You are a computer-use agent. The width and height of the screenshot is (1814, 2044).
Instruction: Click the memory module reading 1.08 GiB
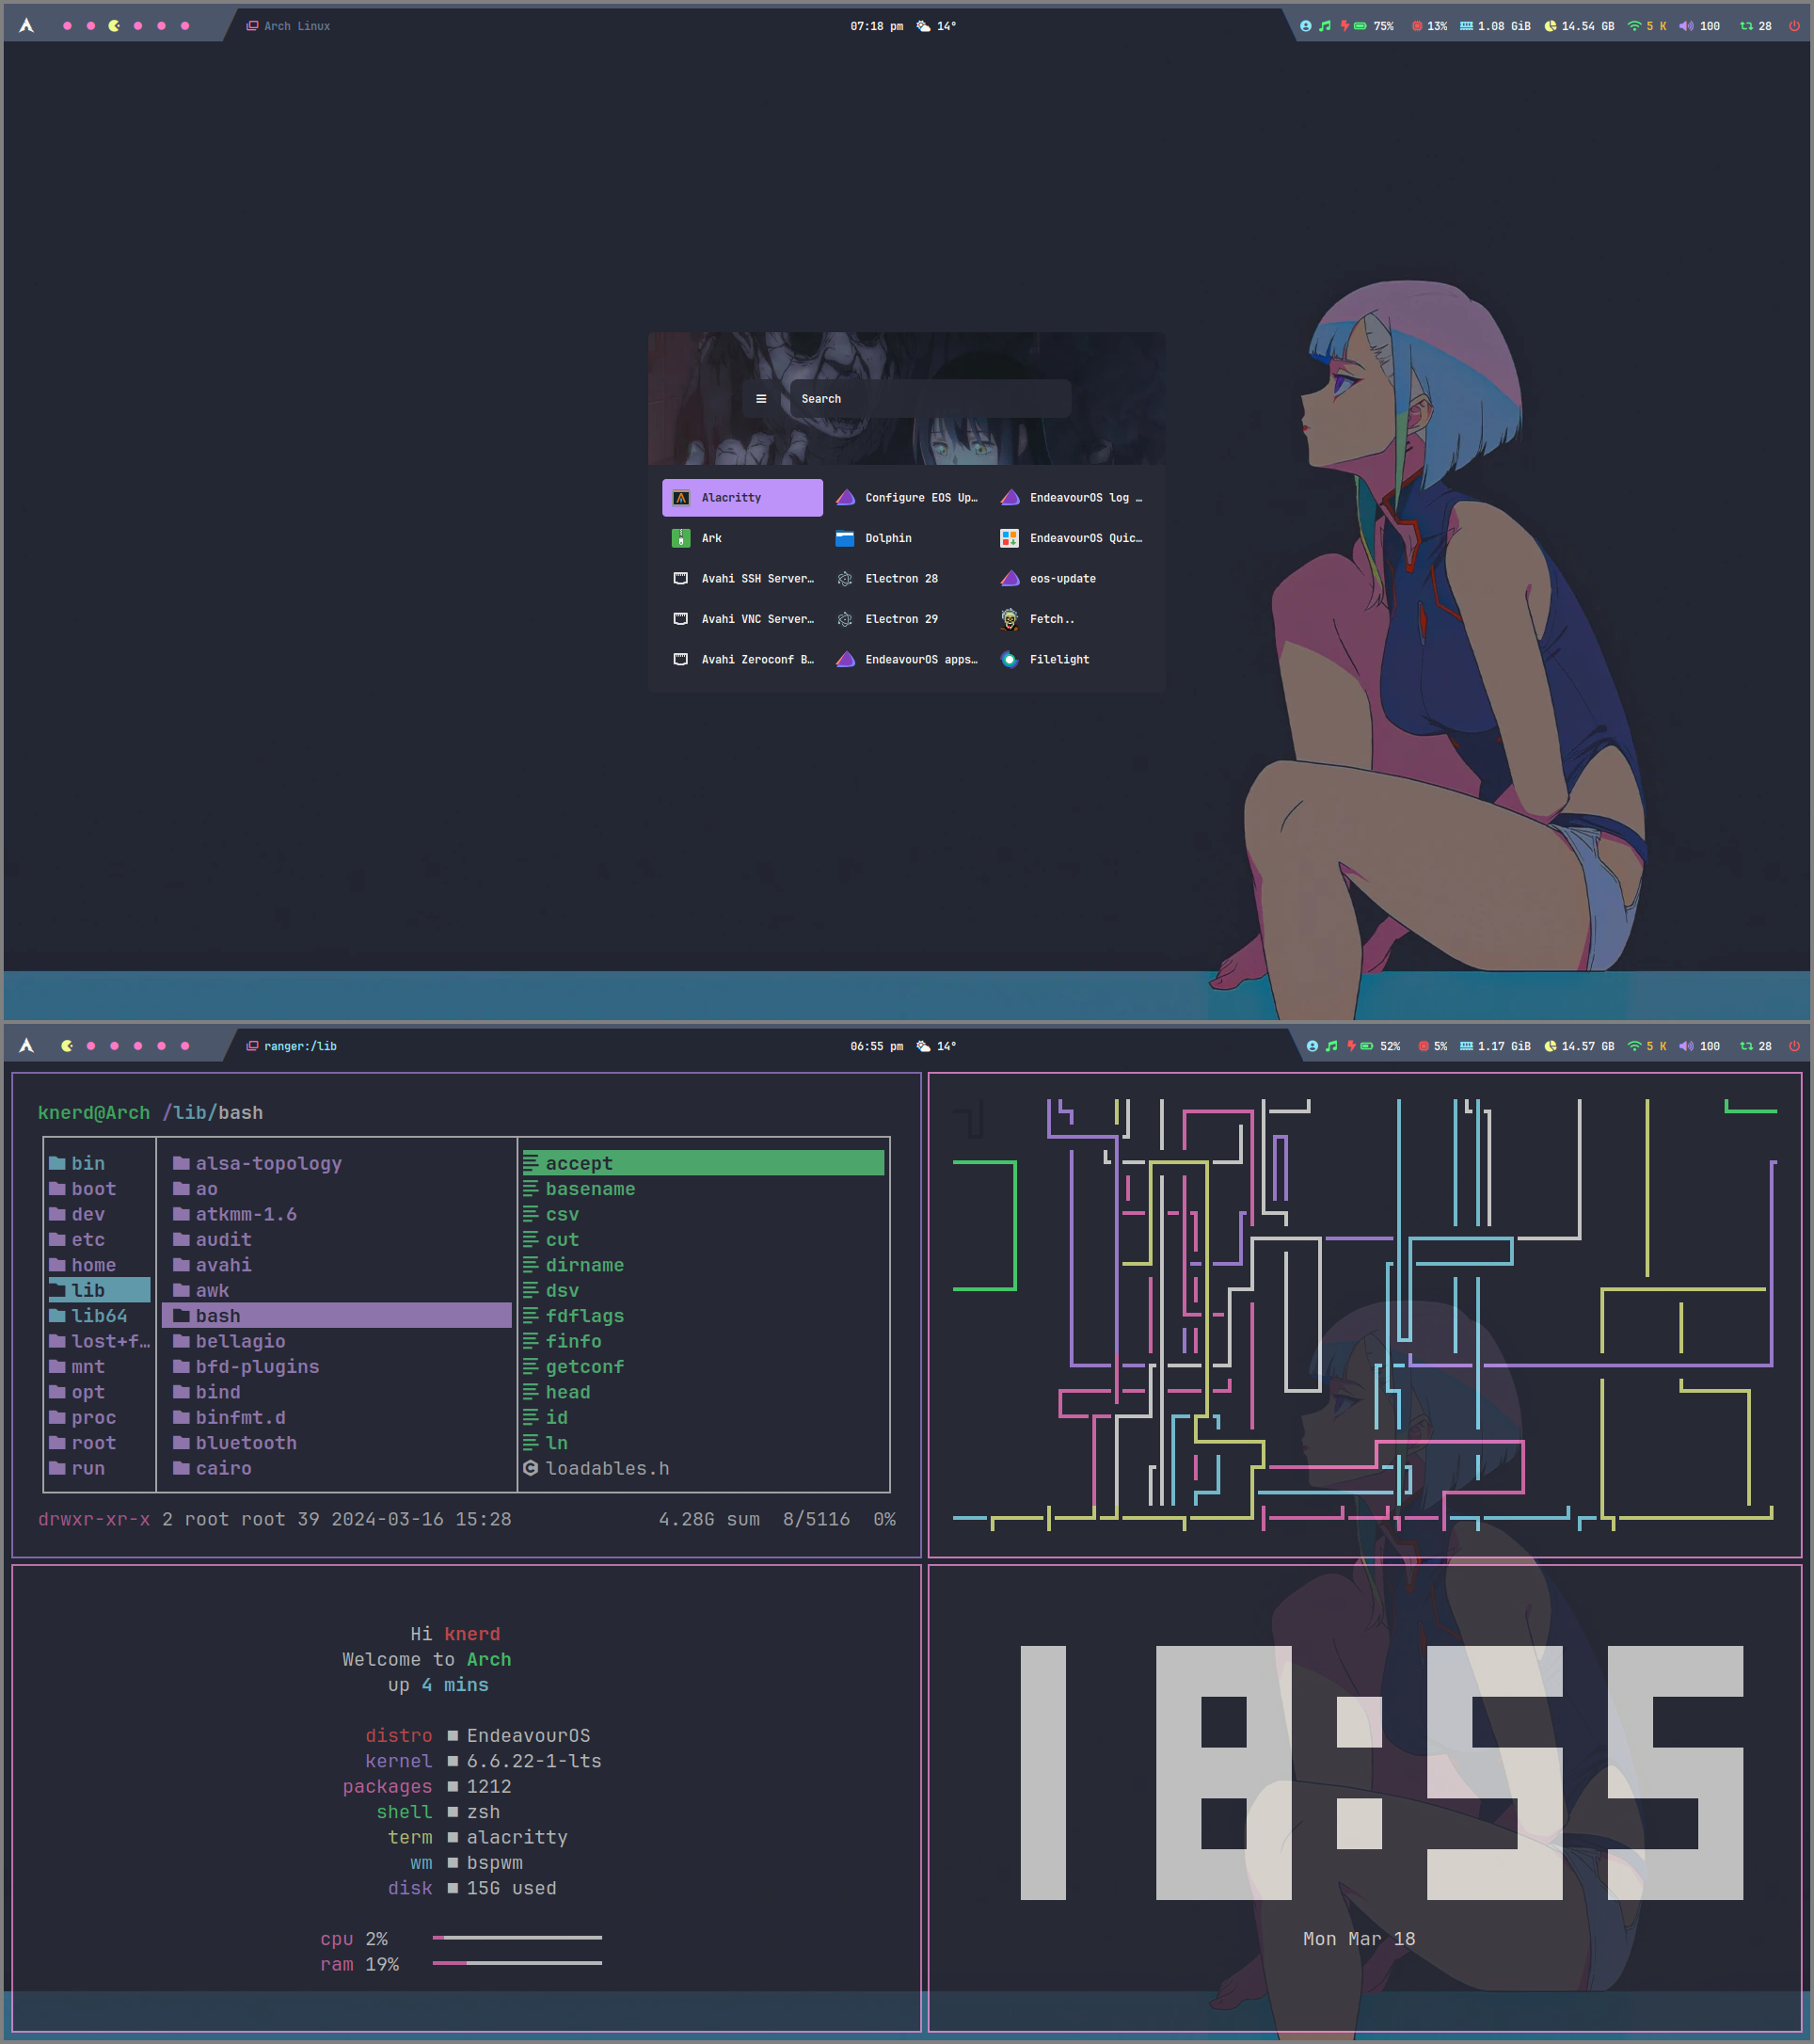pos(1495,26)
